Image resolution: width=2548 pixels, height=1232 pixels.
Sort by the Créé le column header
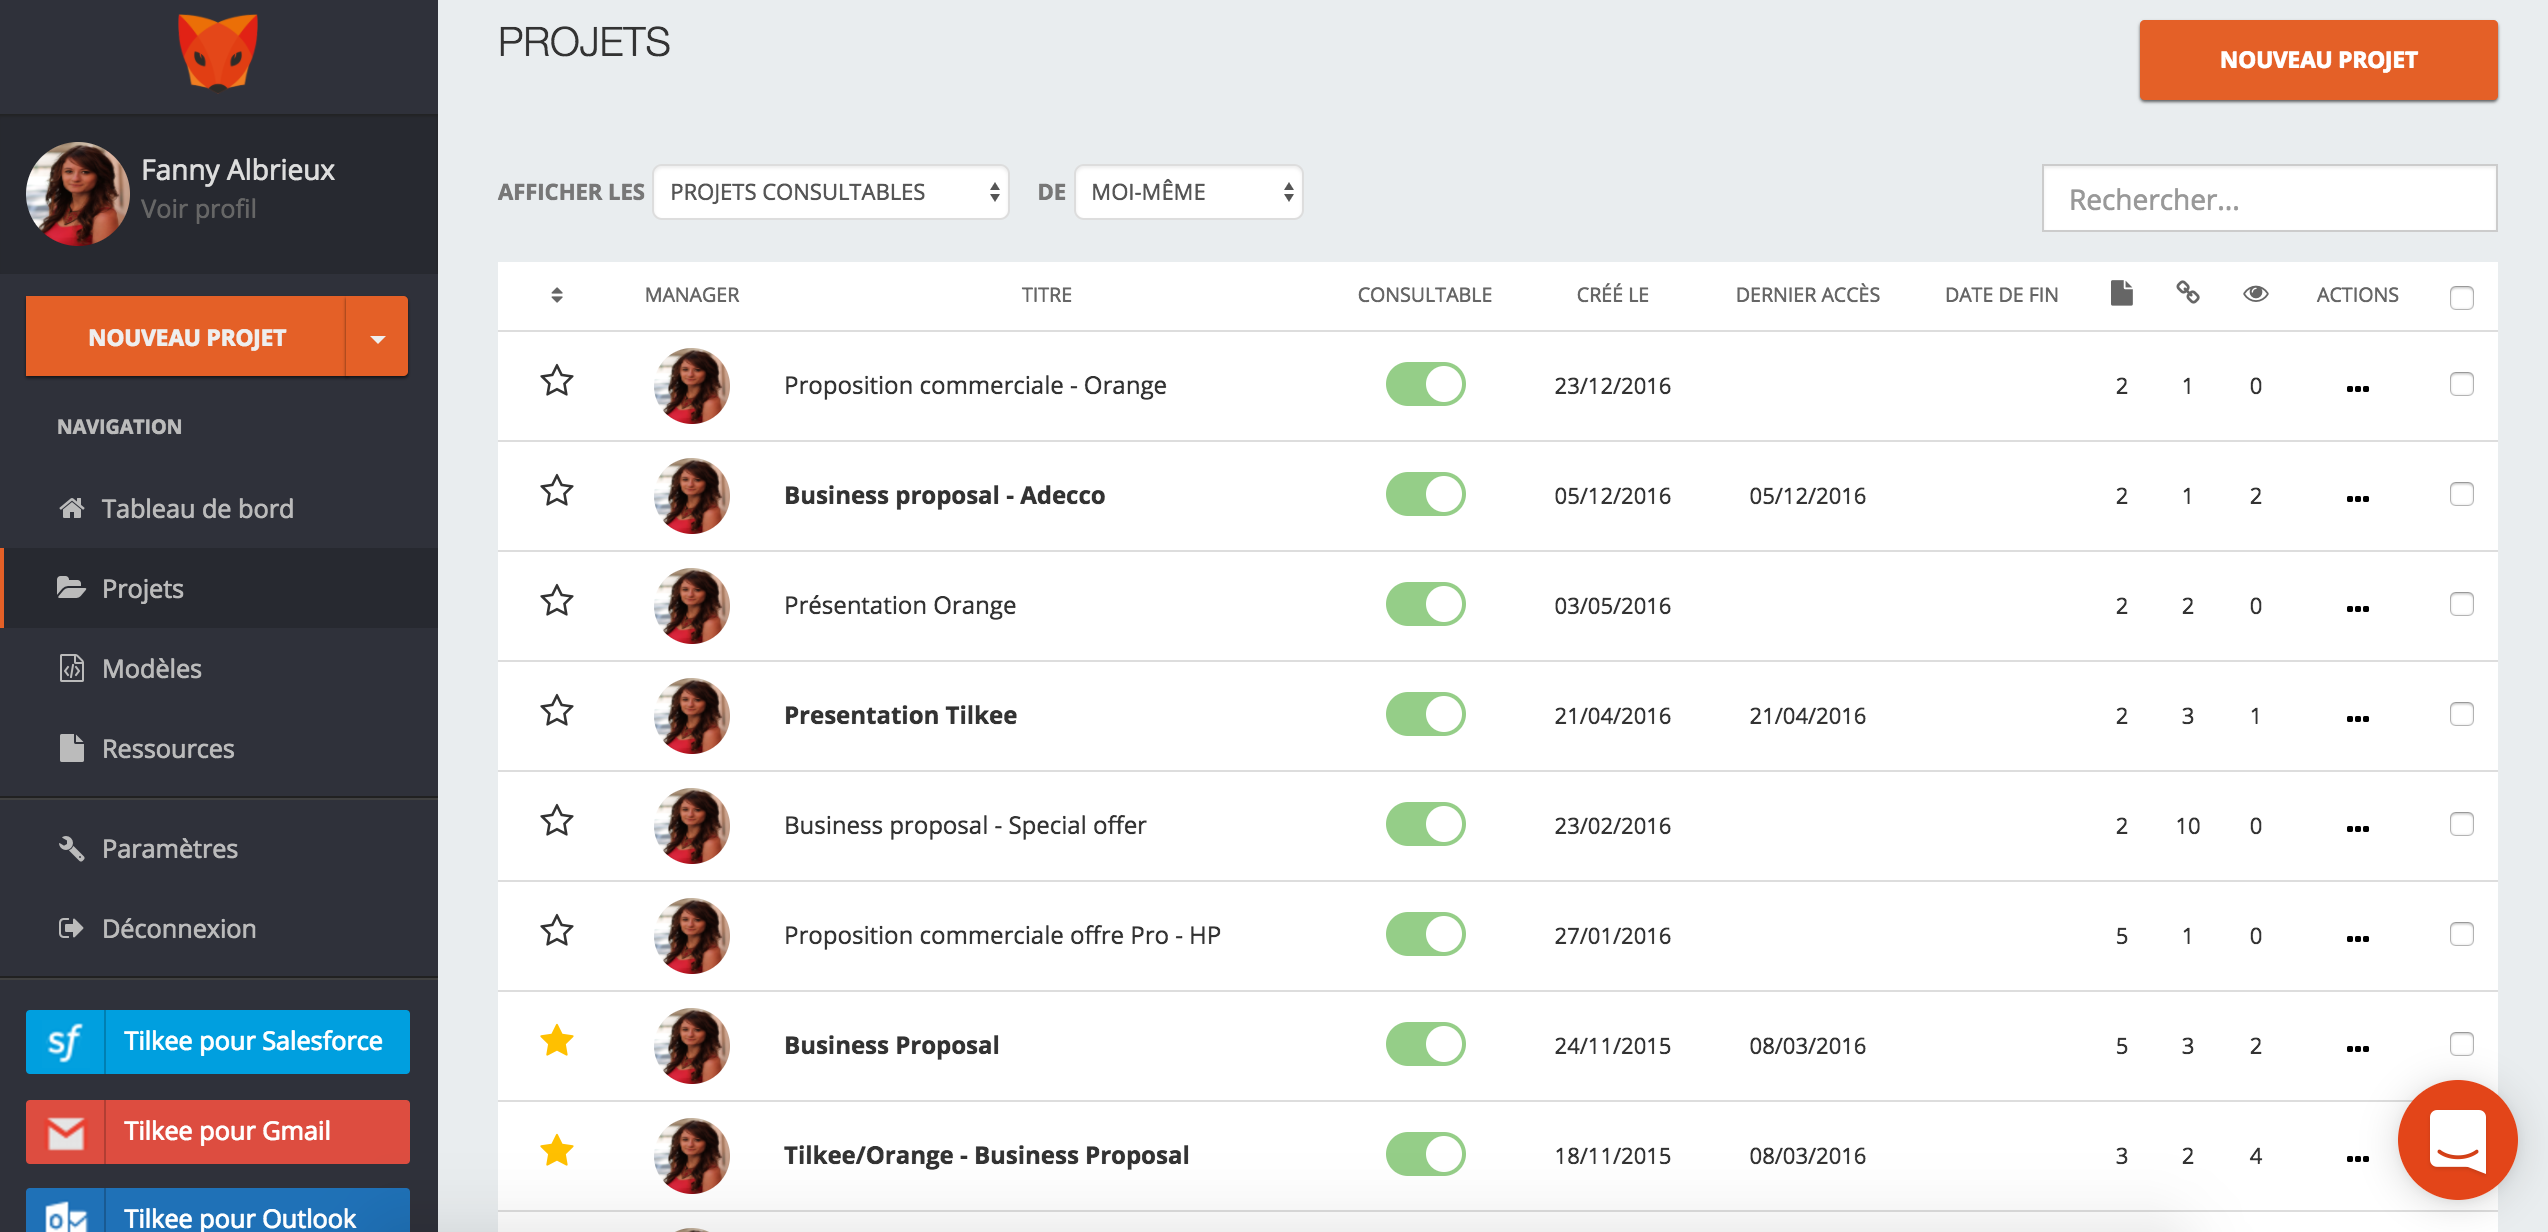(x=1612, y=295)
